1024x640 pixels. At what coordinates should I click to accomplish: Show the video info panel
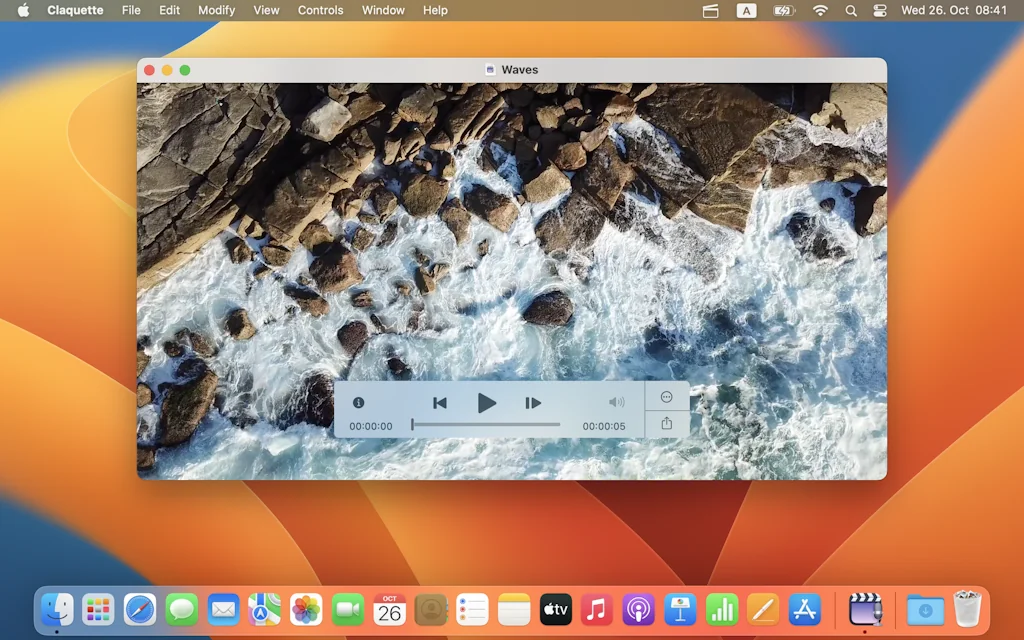[x=358, y=403]
